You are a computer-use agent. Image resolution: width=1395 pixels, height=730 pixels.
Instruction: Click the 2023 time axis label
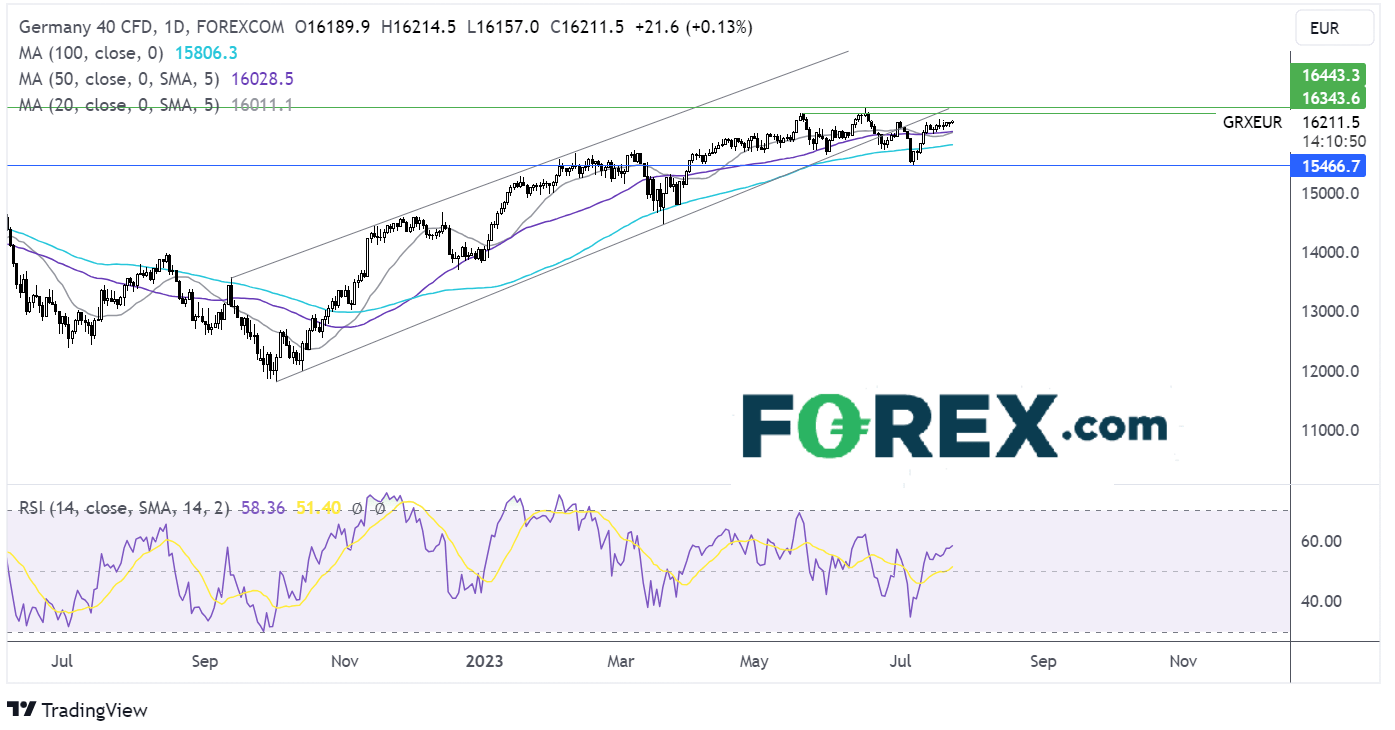pyautogui.click(x=483, y=661)
